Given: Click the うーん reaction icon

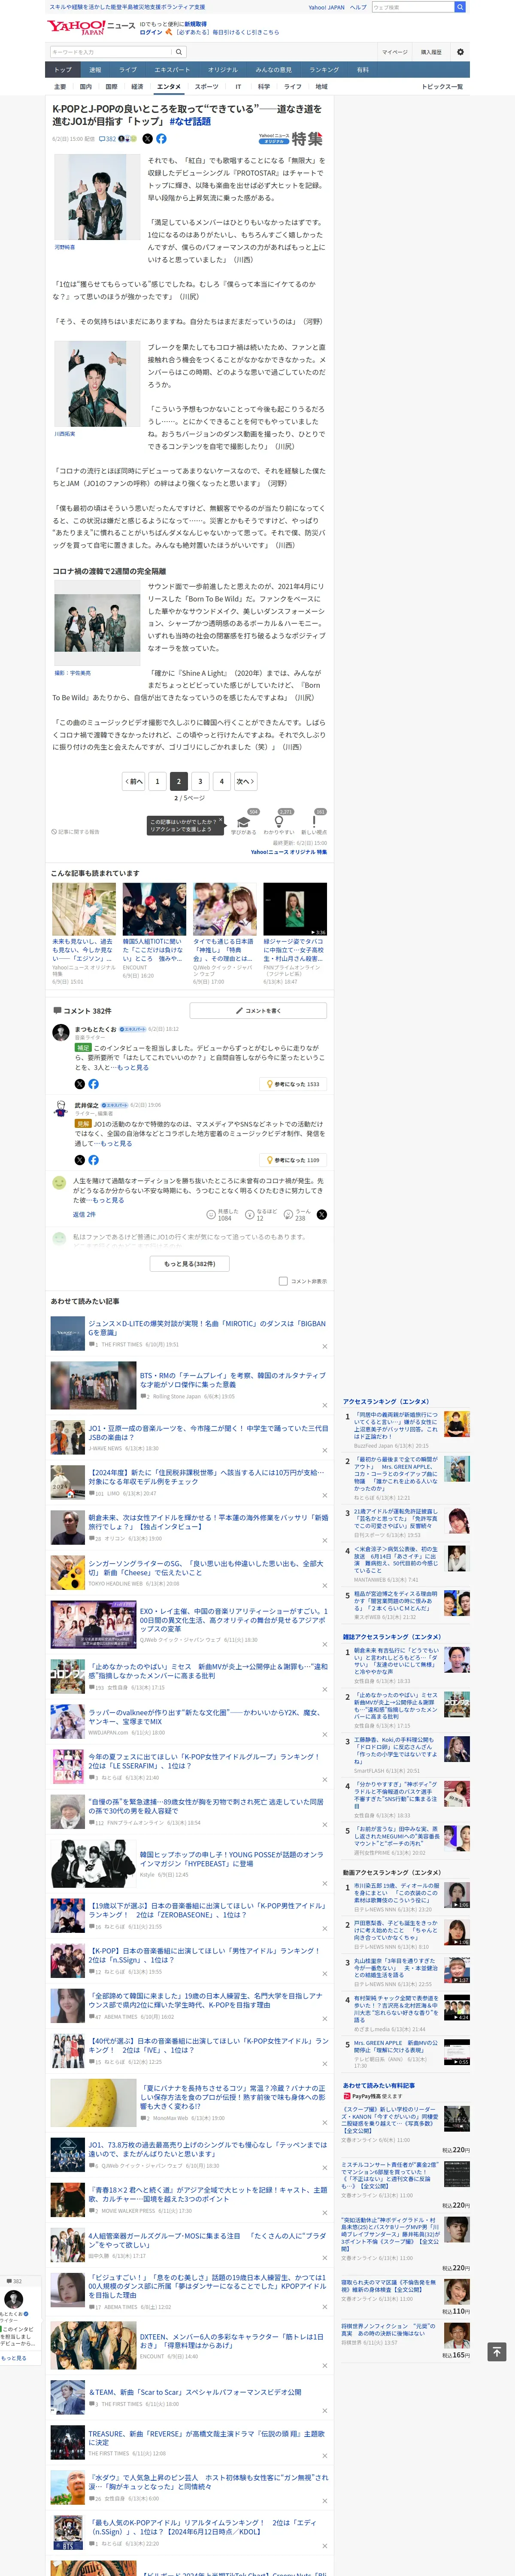Looking at the screenshot, I should (x=289, y=1214).
